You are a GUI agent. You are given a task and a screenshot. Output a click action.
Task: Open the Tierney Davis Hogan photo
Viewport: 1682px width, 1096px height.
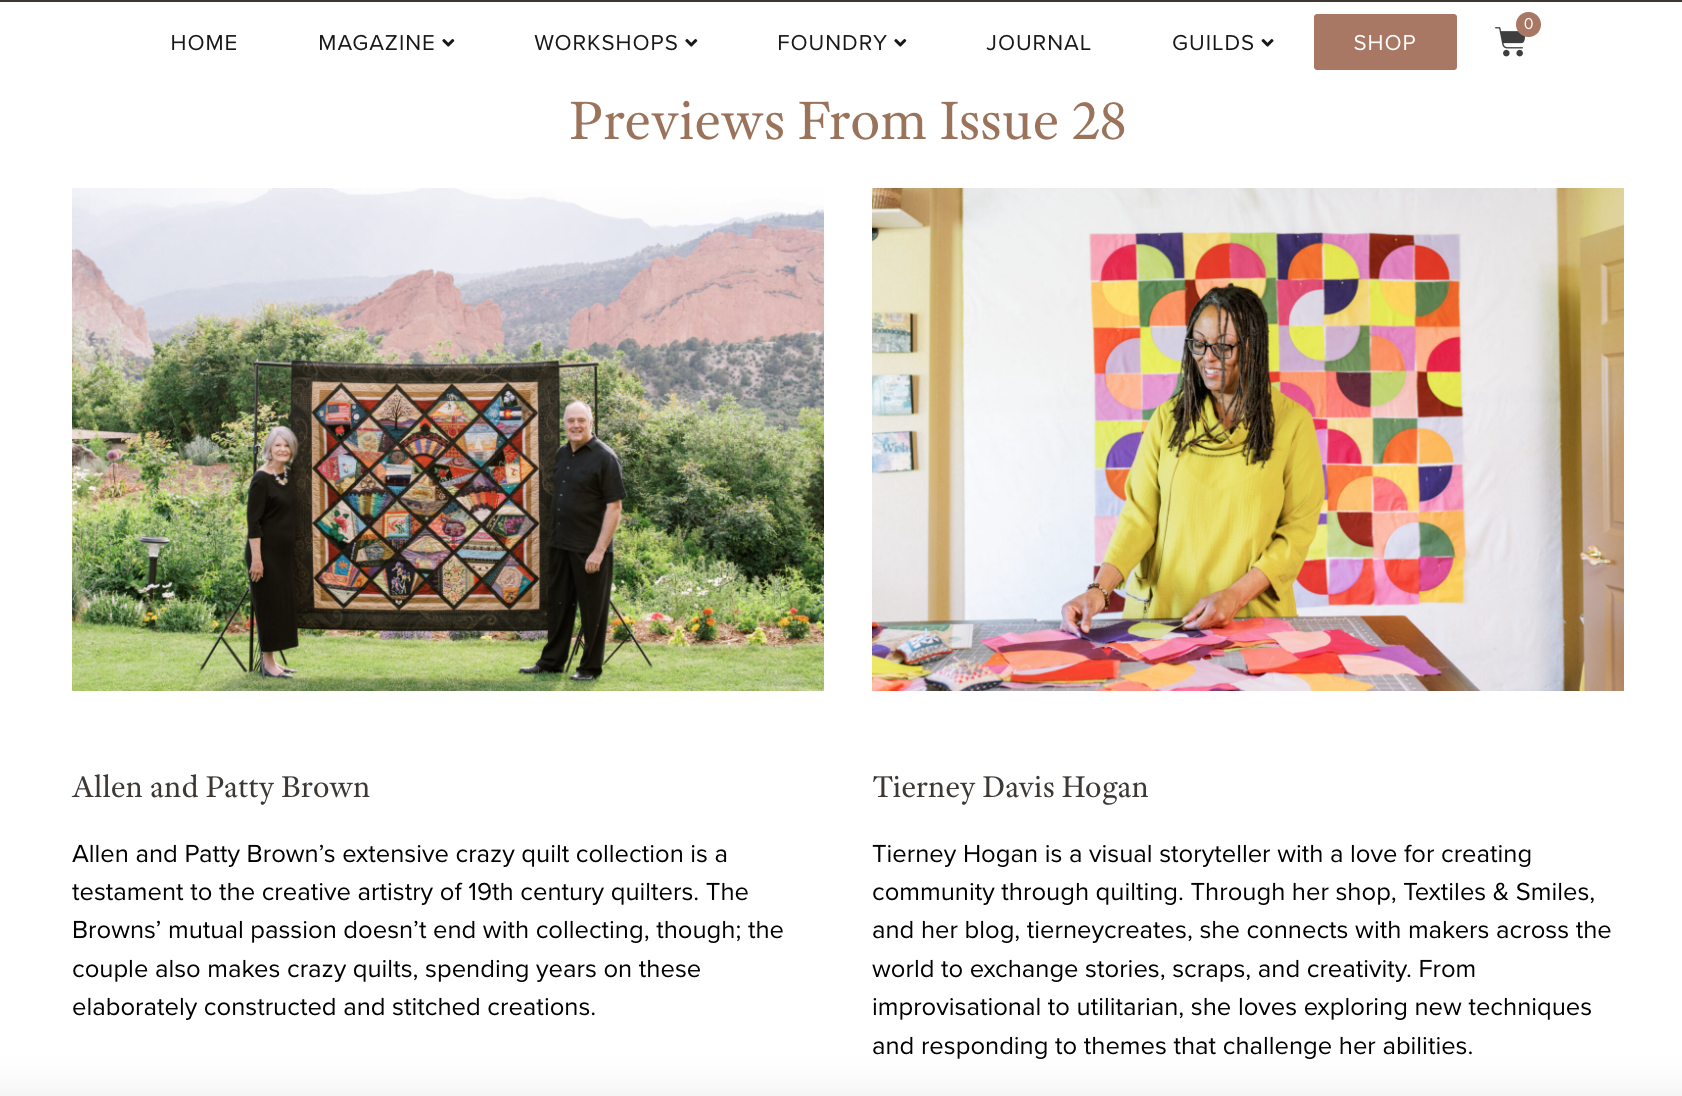click(x=1248, y=439)
